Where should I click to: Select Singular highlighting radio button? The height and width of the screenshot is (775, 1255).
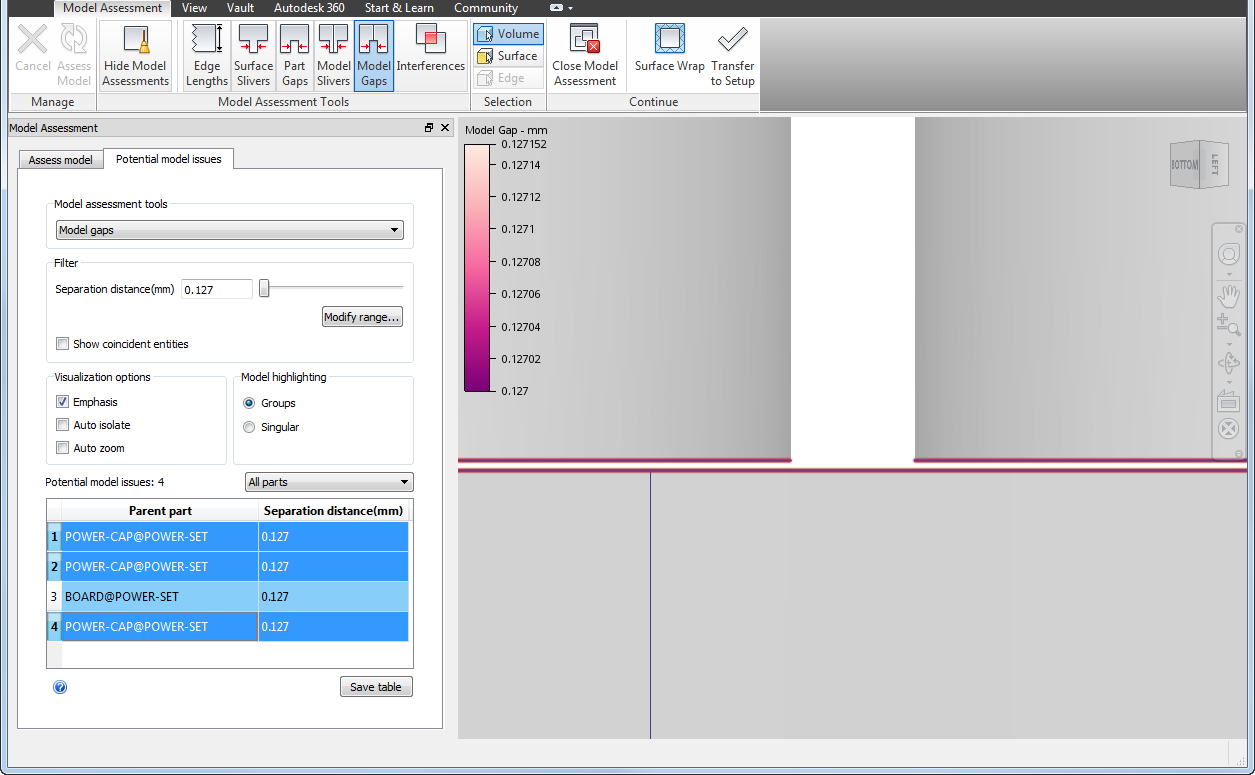(x=249, y=427)
